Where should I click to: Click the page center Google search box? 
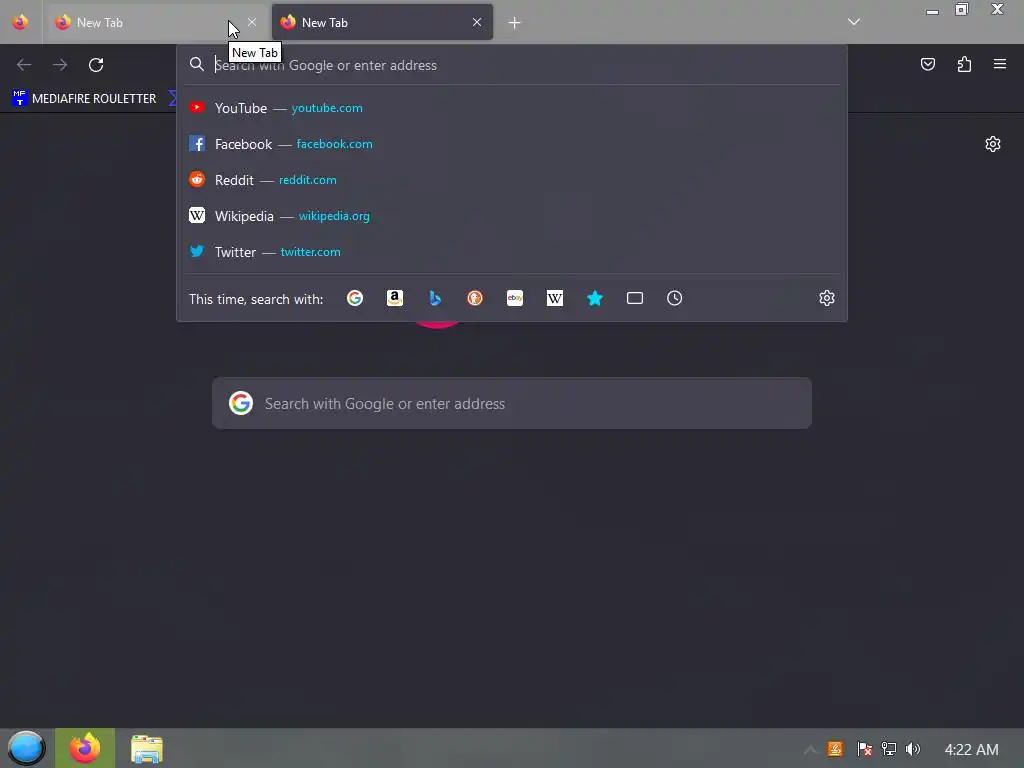pos(512,403)
